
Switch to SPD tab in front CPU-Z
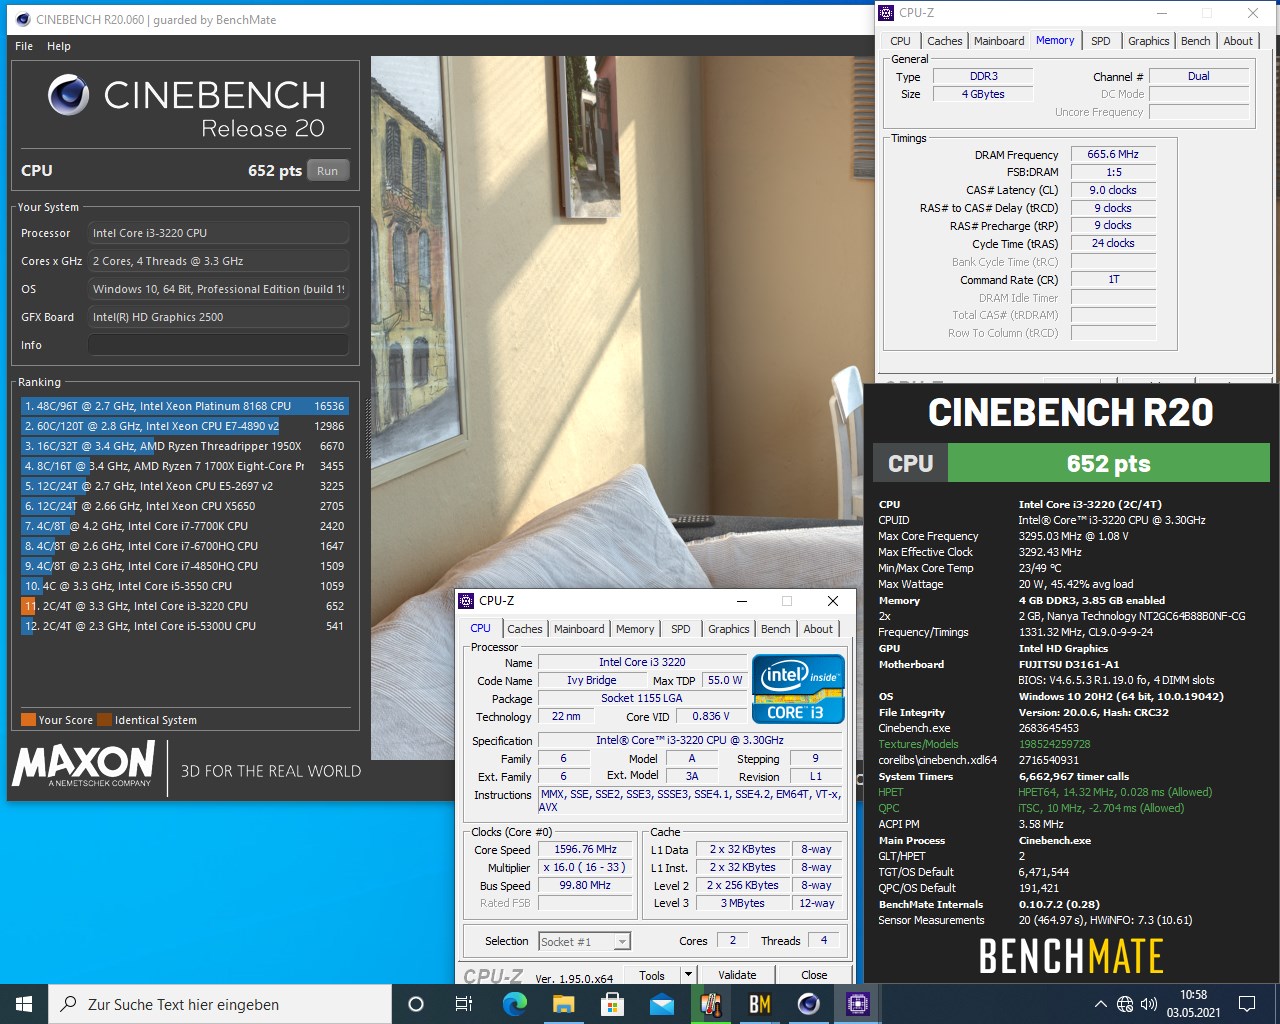[681, 629]
